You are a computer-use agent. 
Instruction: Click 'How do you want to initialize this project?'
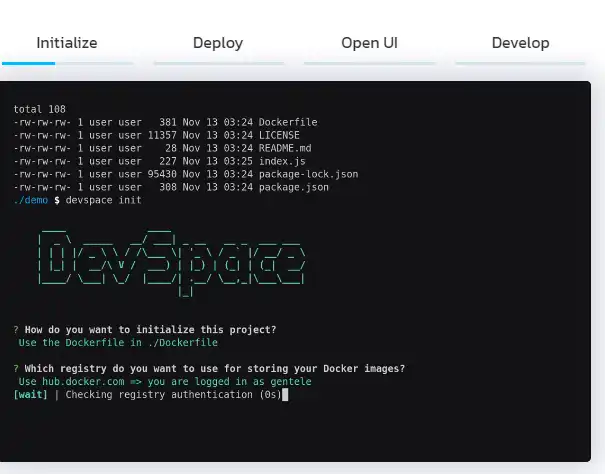150,330
